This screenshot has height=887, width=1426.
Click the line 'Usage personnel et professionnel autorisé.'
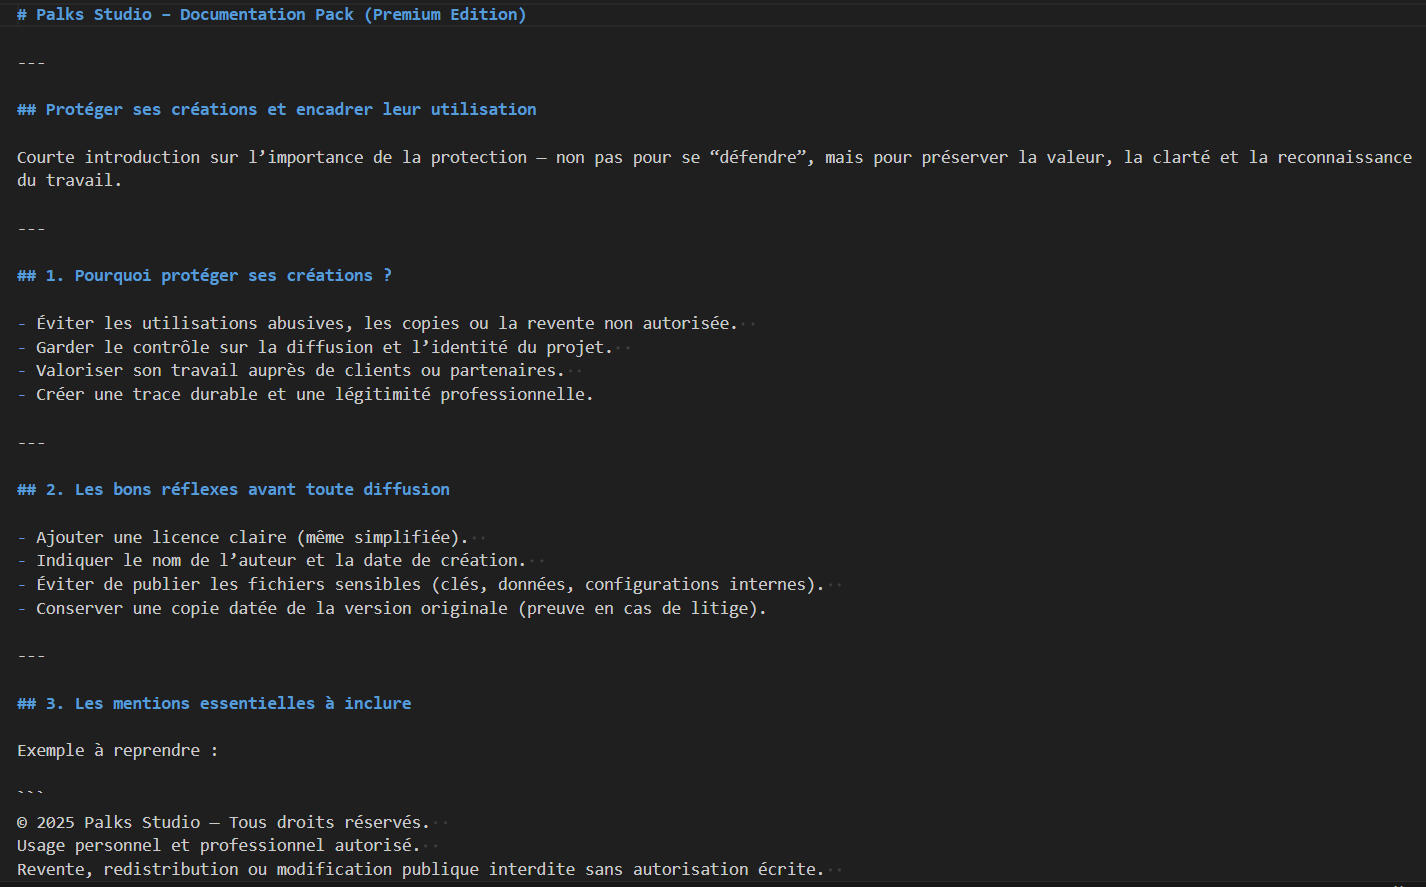[x=218, y=846]
